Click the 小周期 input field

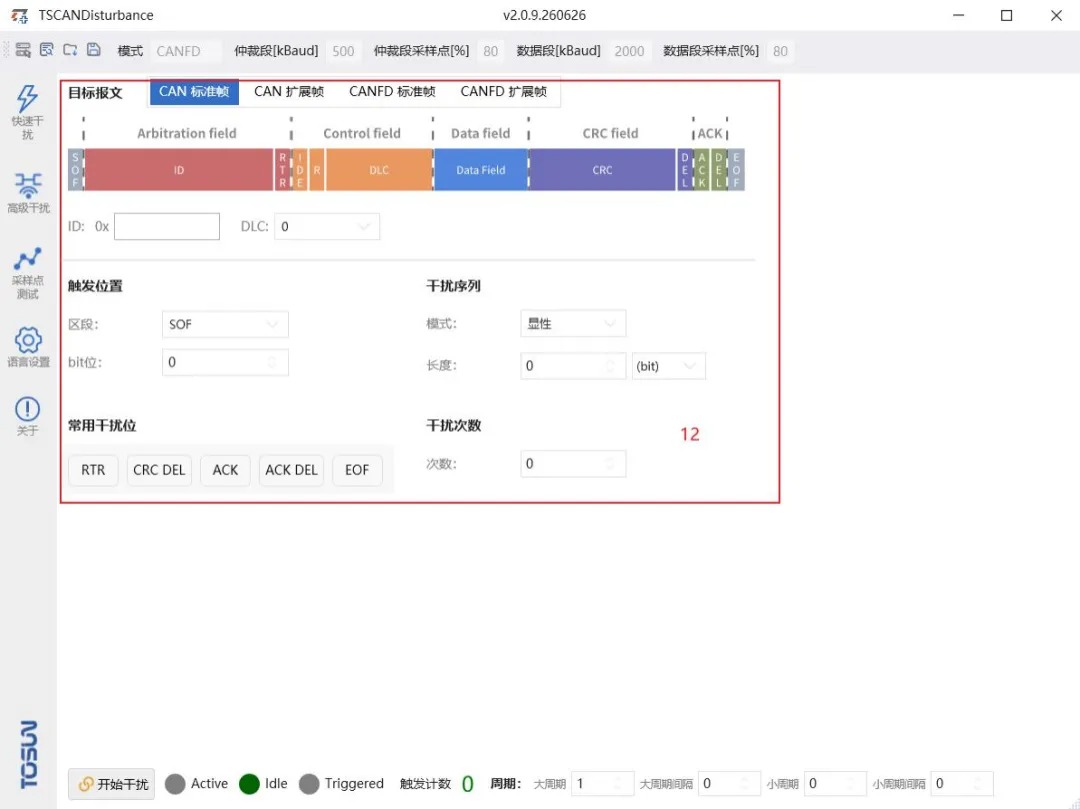835,784
